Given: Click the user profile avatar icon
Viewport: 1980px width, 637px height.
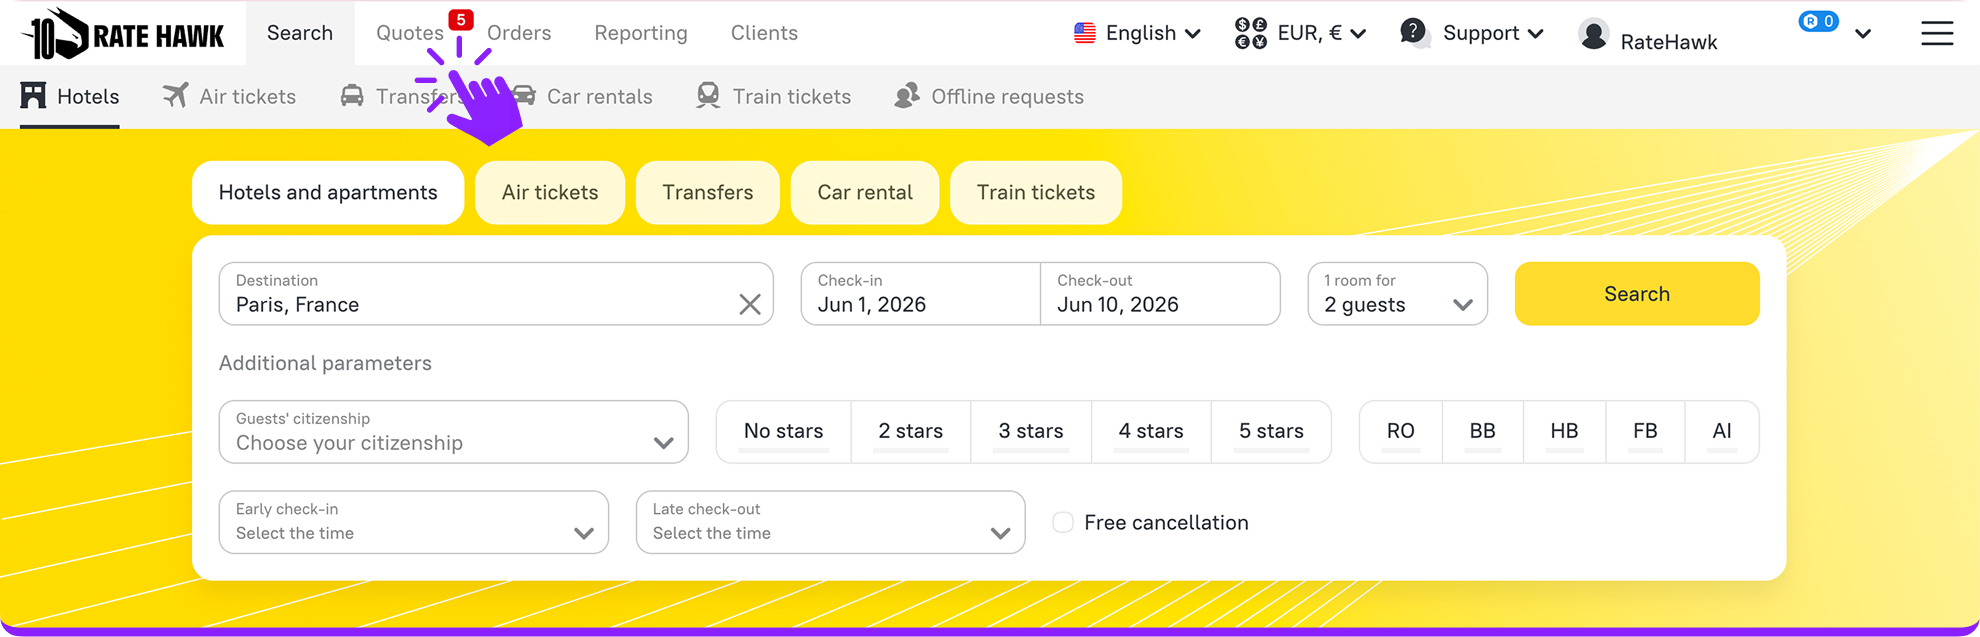Looking at the screenshot, I should click(1593, 34).
